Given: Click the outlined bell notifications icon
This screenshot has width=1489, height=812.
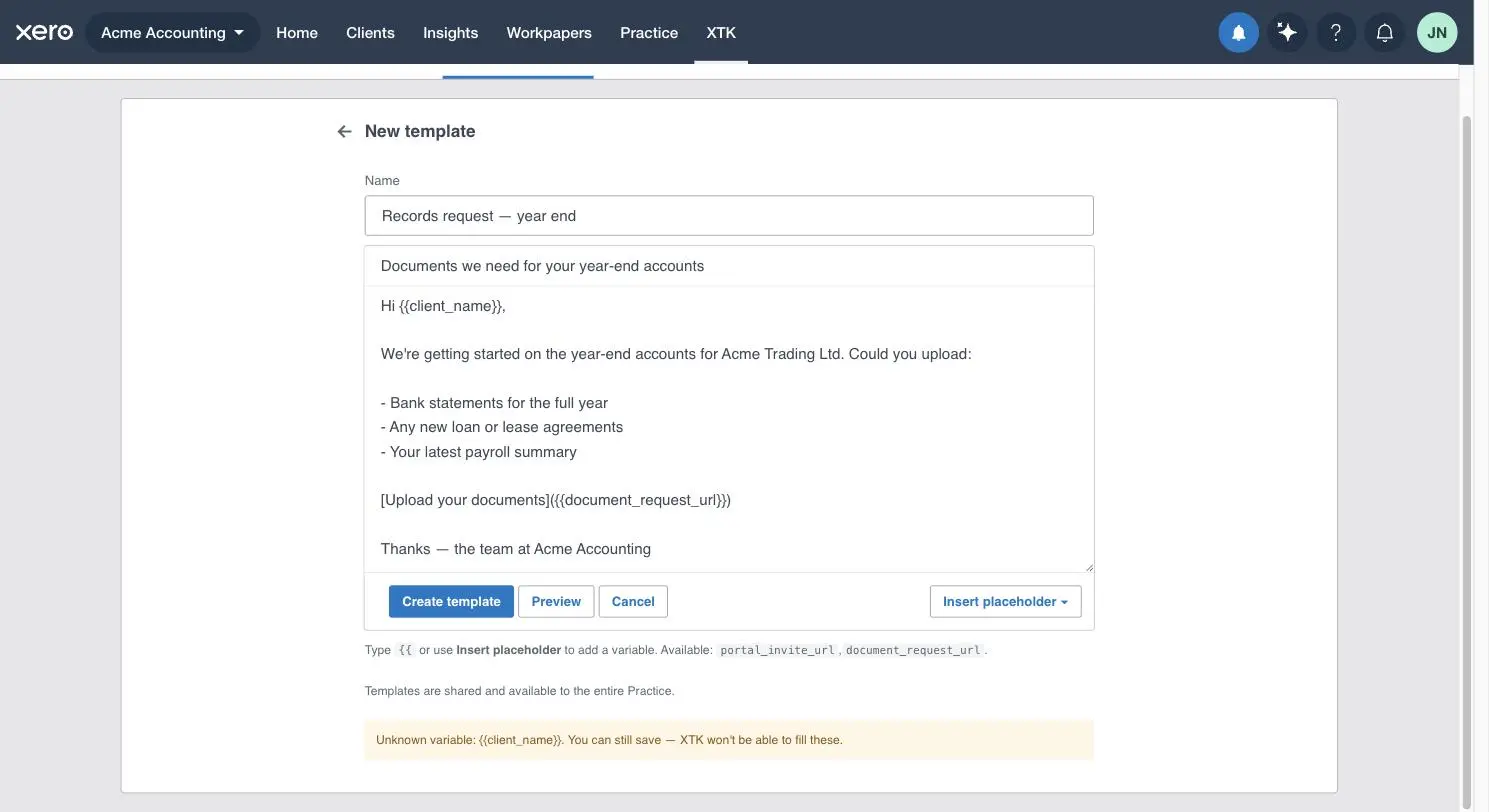Looking at the screenshot, I should click(x=1385, y=33).
